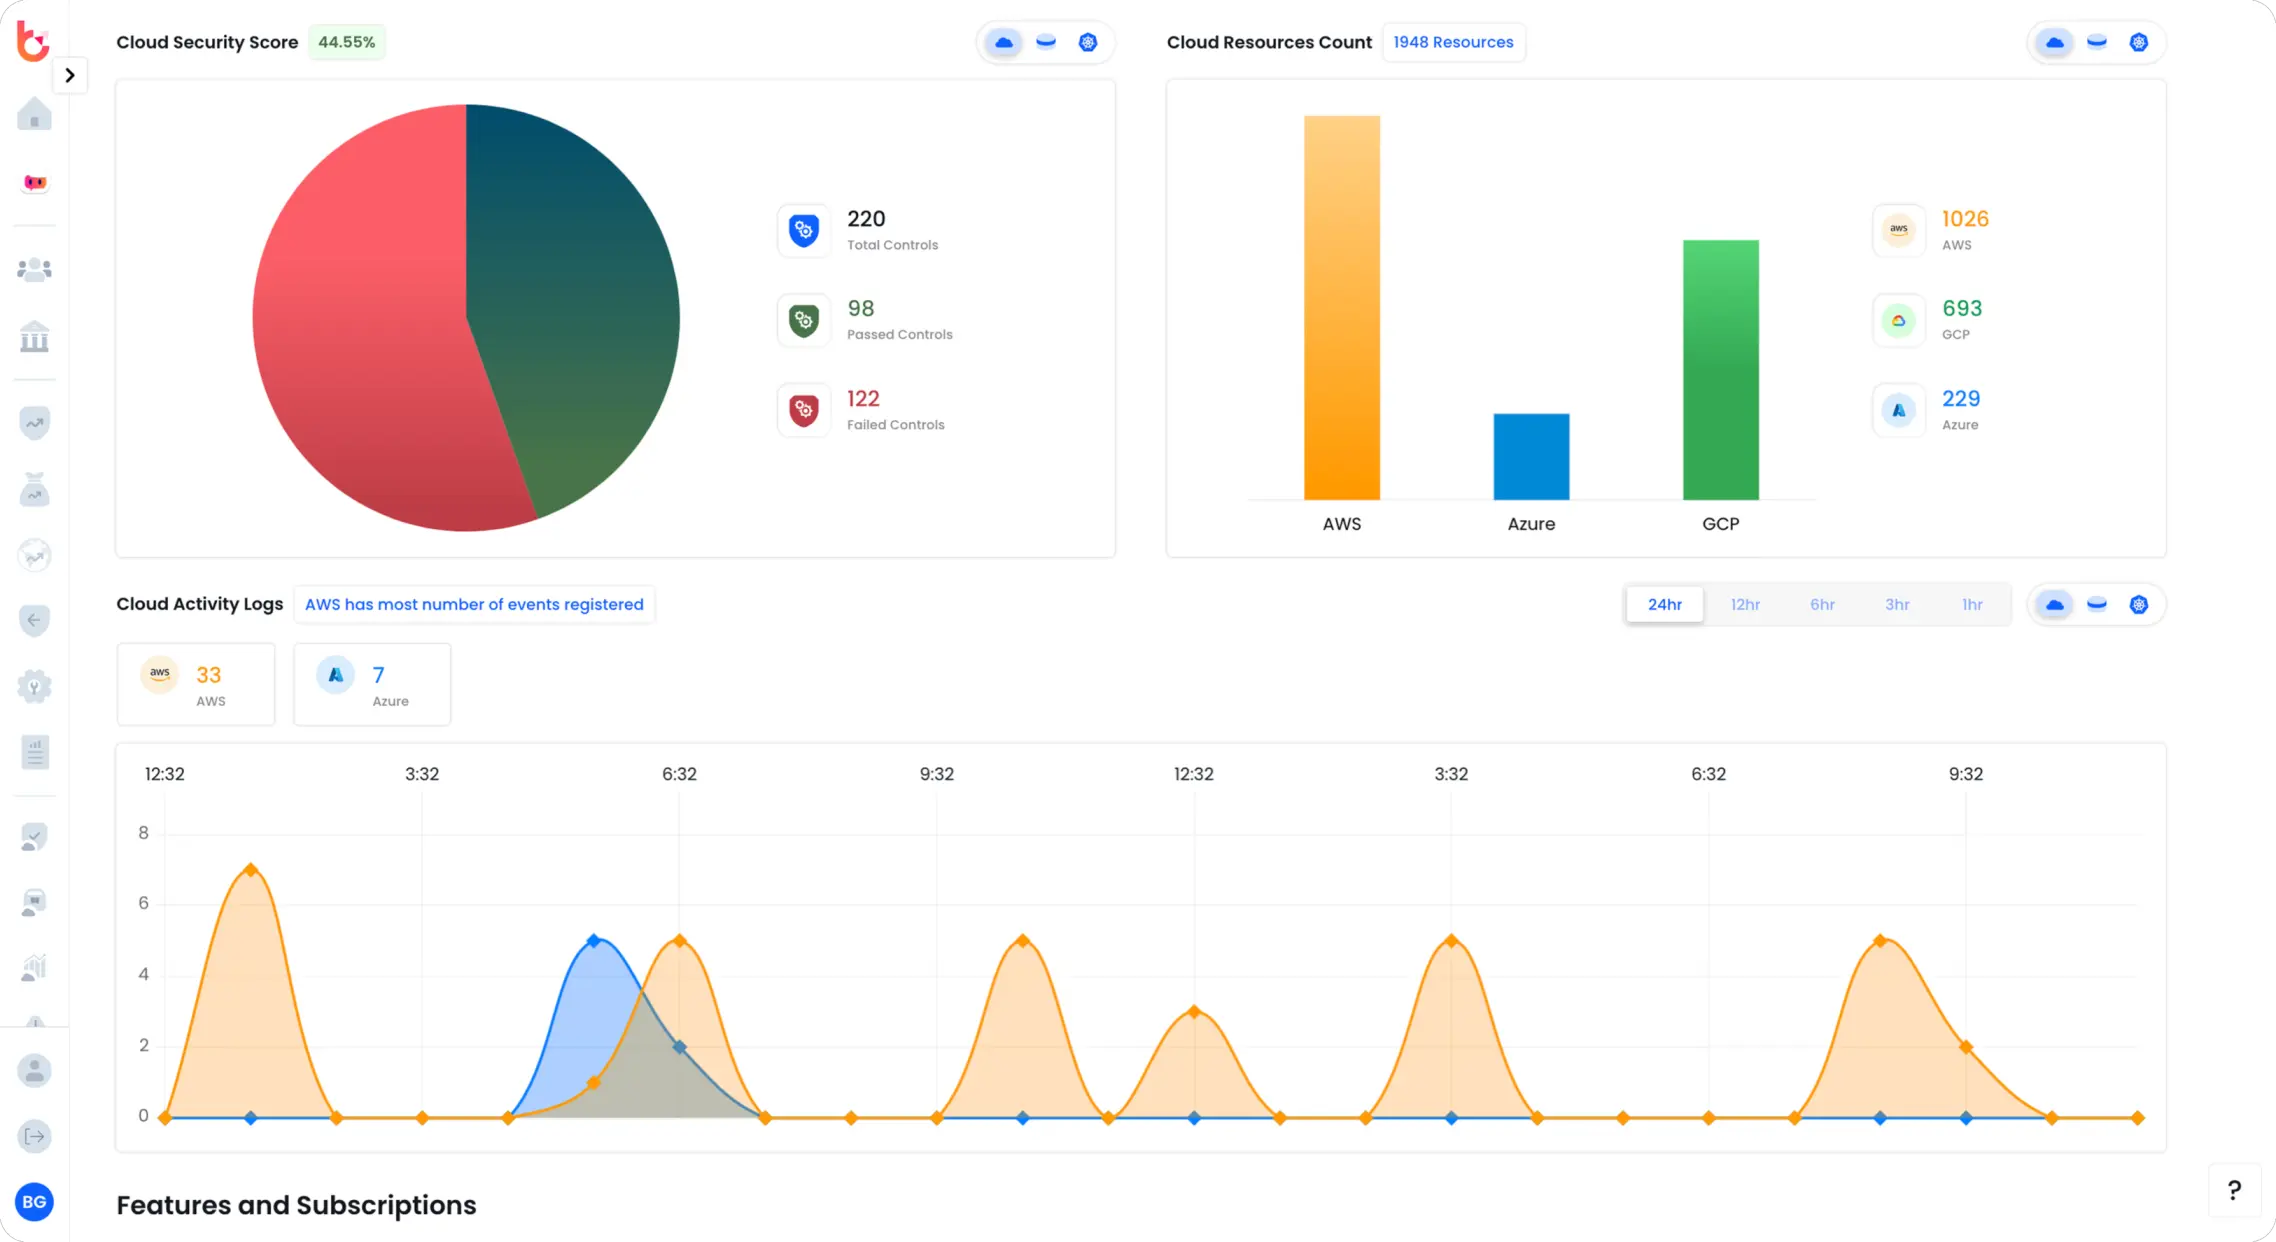Open the Home icon in the sidebar
The image size is (2276, 1242).
[34, 113]
